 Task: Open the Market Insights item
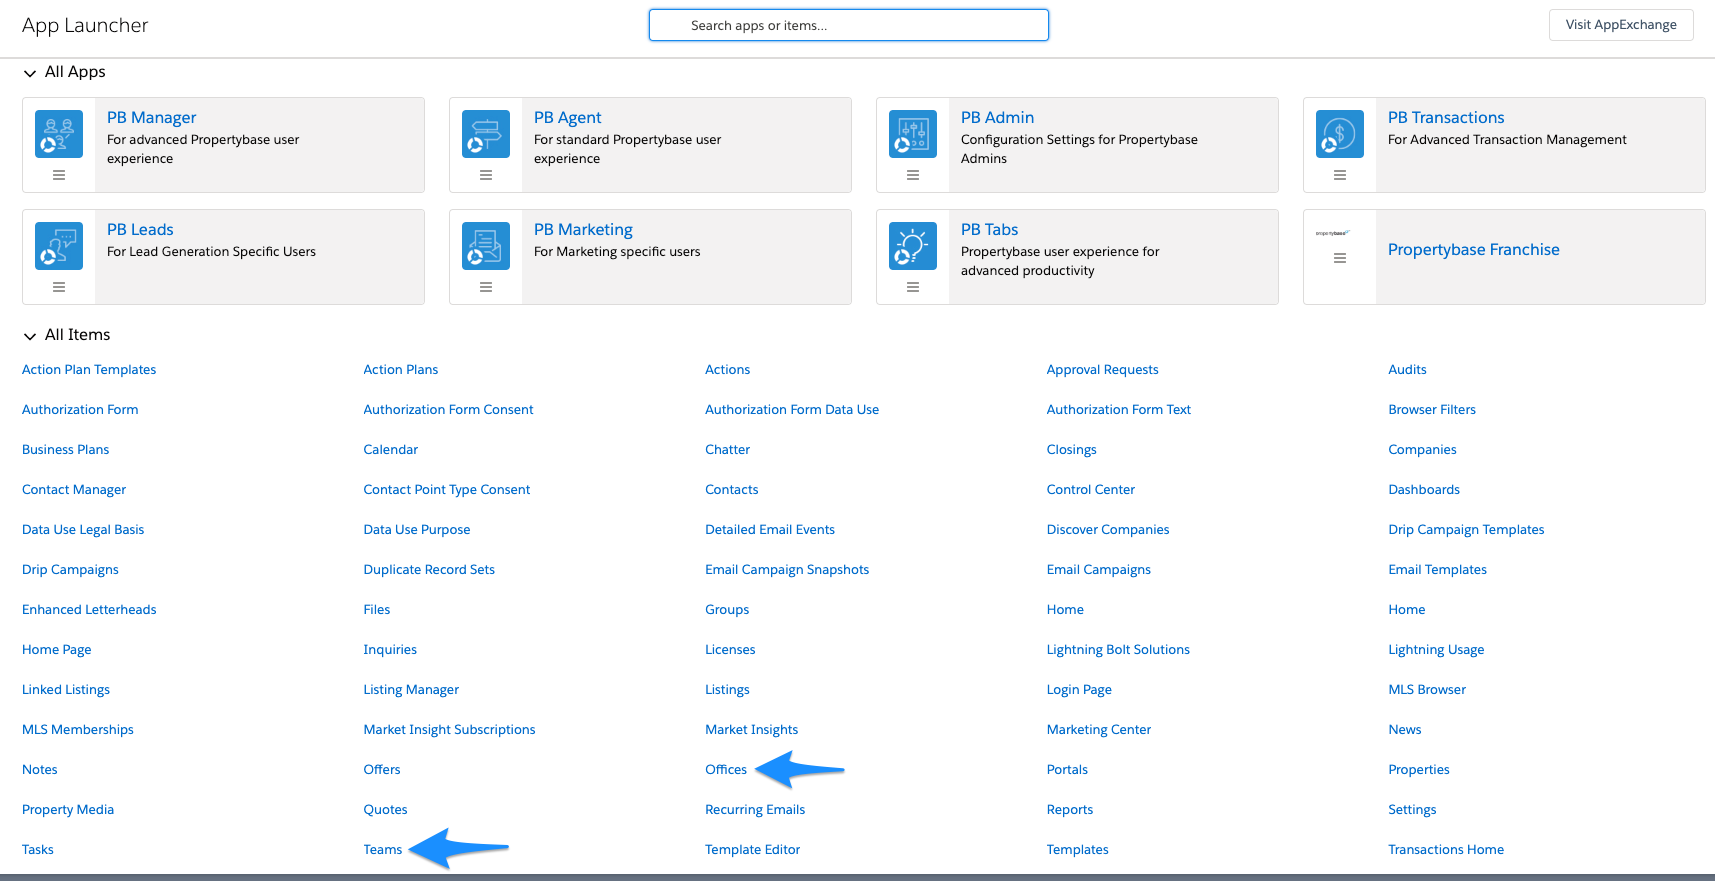[752, 729]
